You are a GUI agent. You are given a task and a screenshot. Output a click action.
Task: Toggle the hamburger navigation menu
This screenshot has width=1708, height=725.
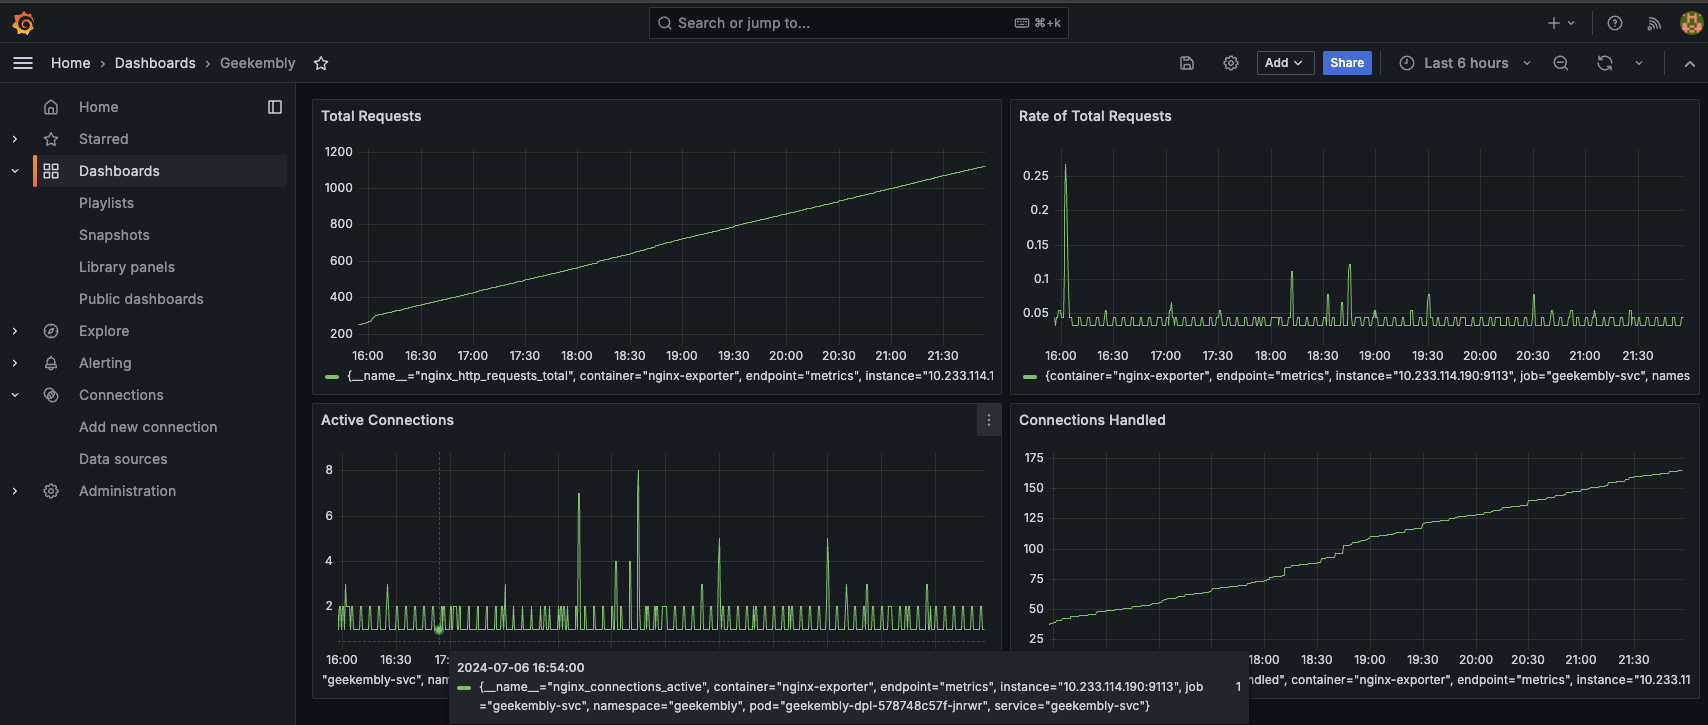(x=23, y=63)
